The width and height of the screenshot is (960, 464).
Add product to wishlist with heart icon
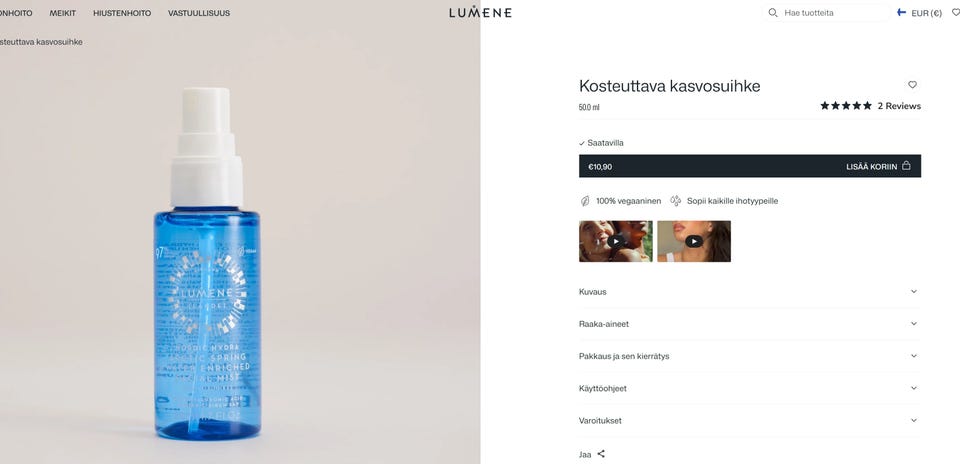click(912, 84)
